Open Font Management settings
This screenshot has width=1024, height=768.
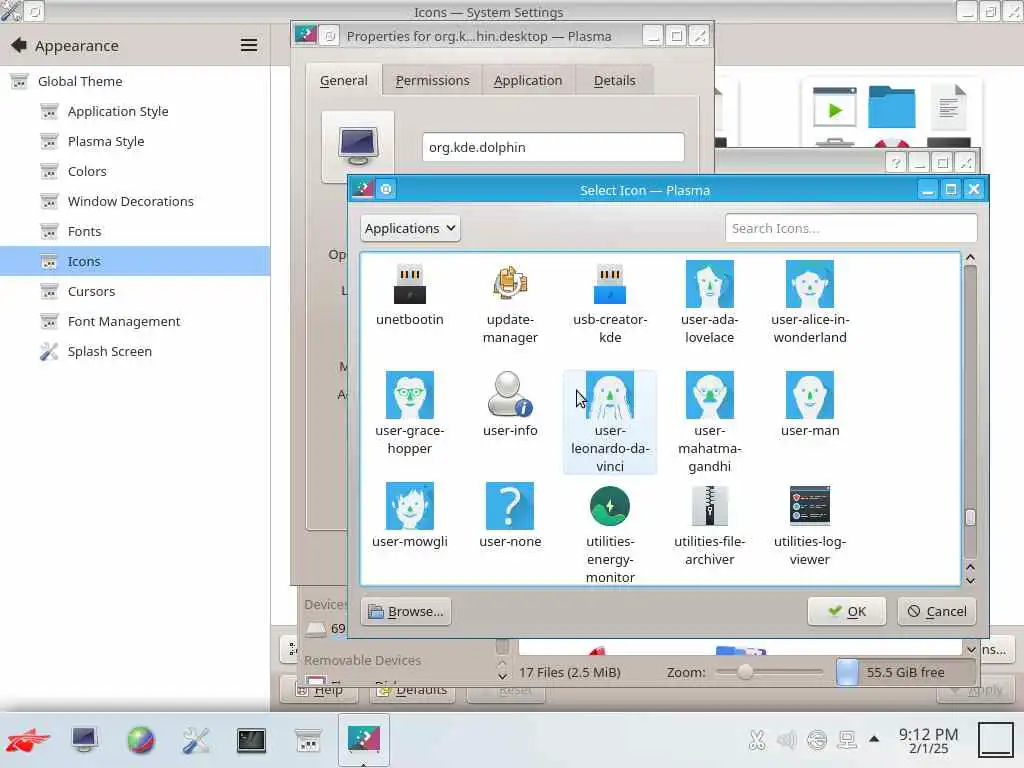[x=135, y=321]
